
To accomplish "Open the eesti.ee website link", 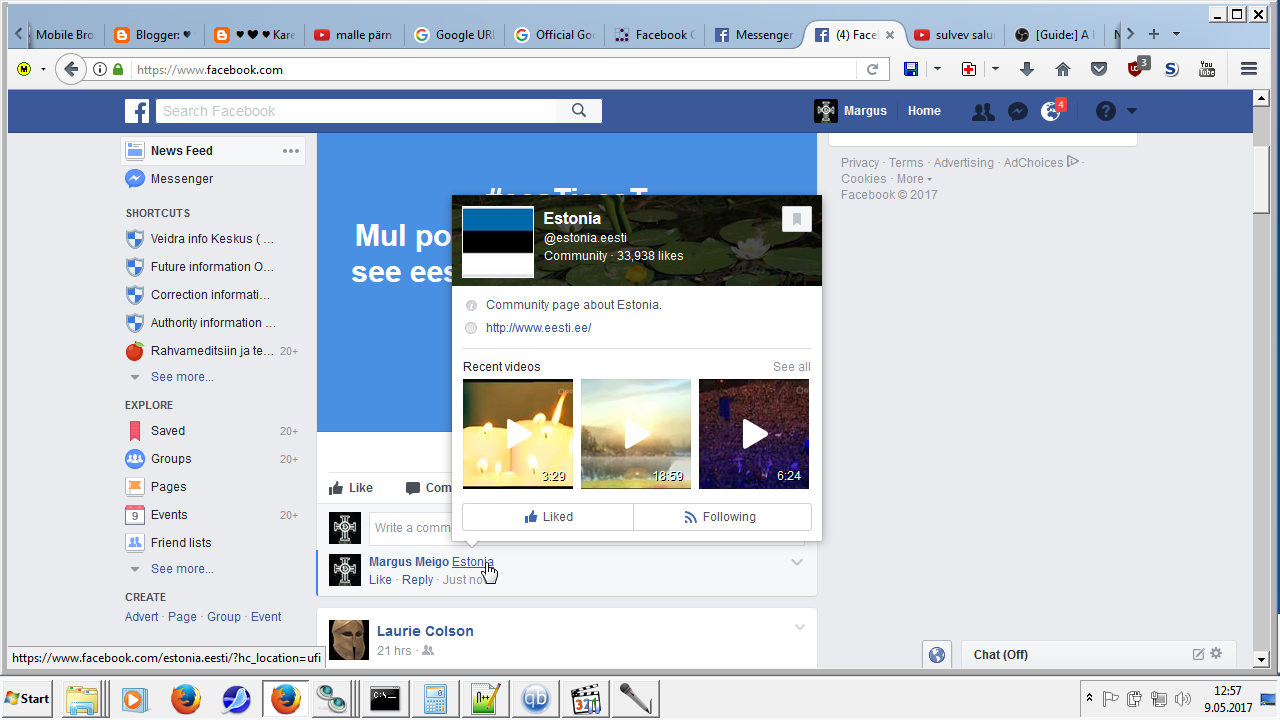I will coord(538,328).
